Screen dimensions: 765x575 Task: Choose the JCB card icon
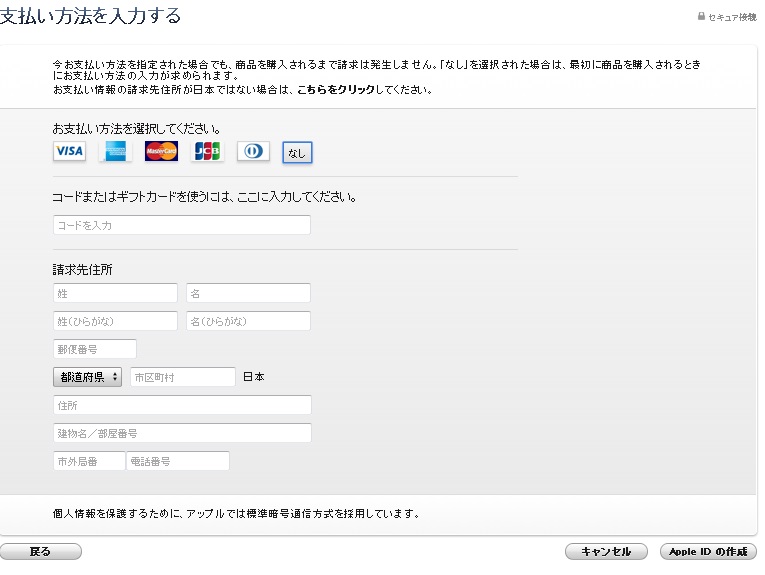tap(207, 151)
